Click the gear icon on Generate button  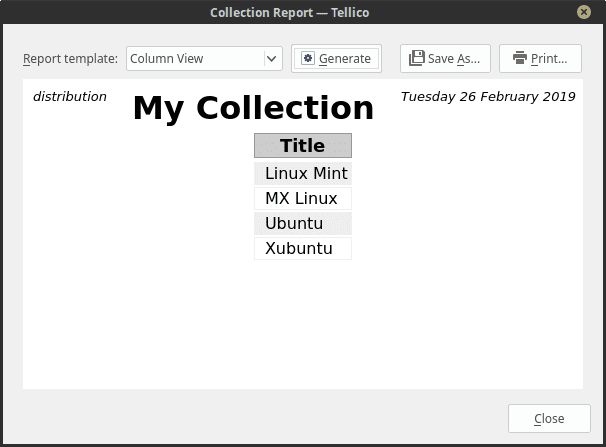coord(308,58)
